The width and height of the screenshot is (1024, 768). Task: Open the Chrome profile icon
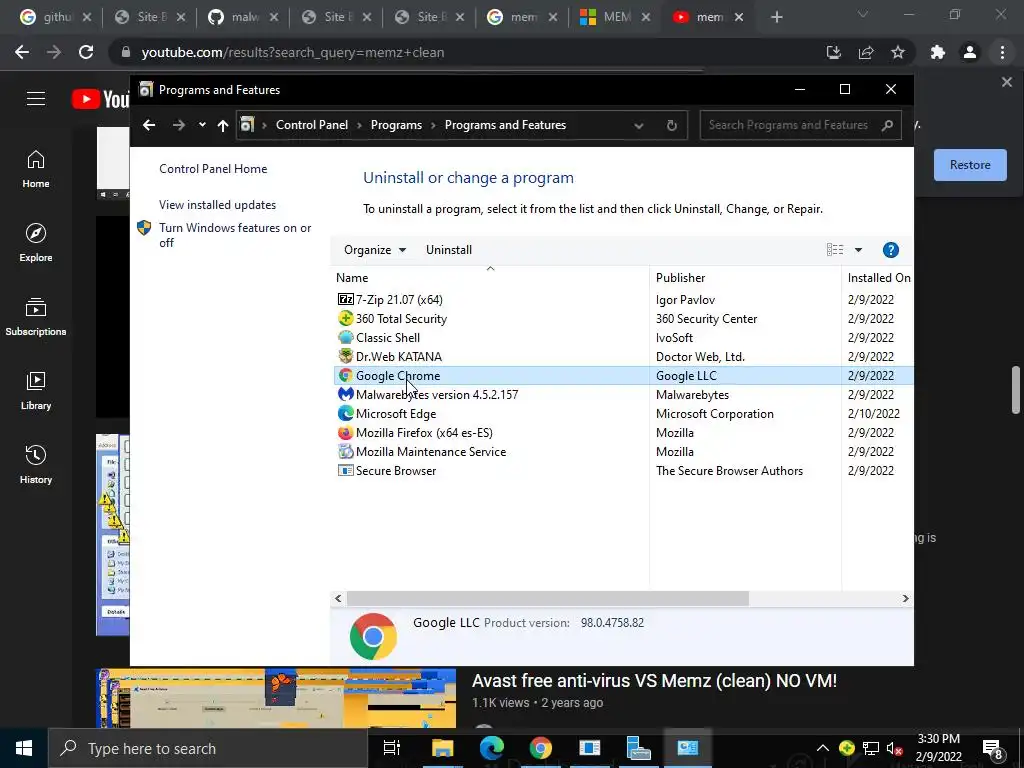[x=970, y=52]
